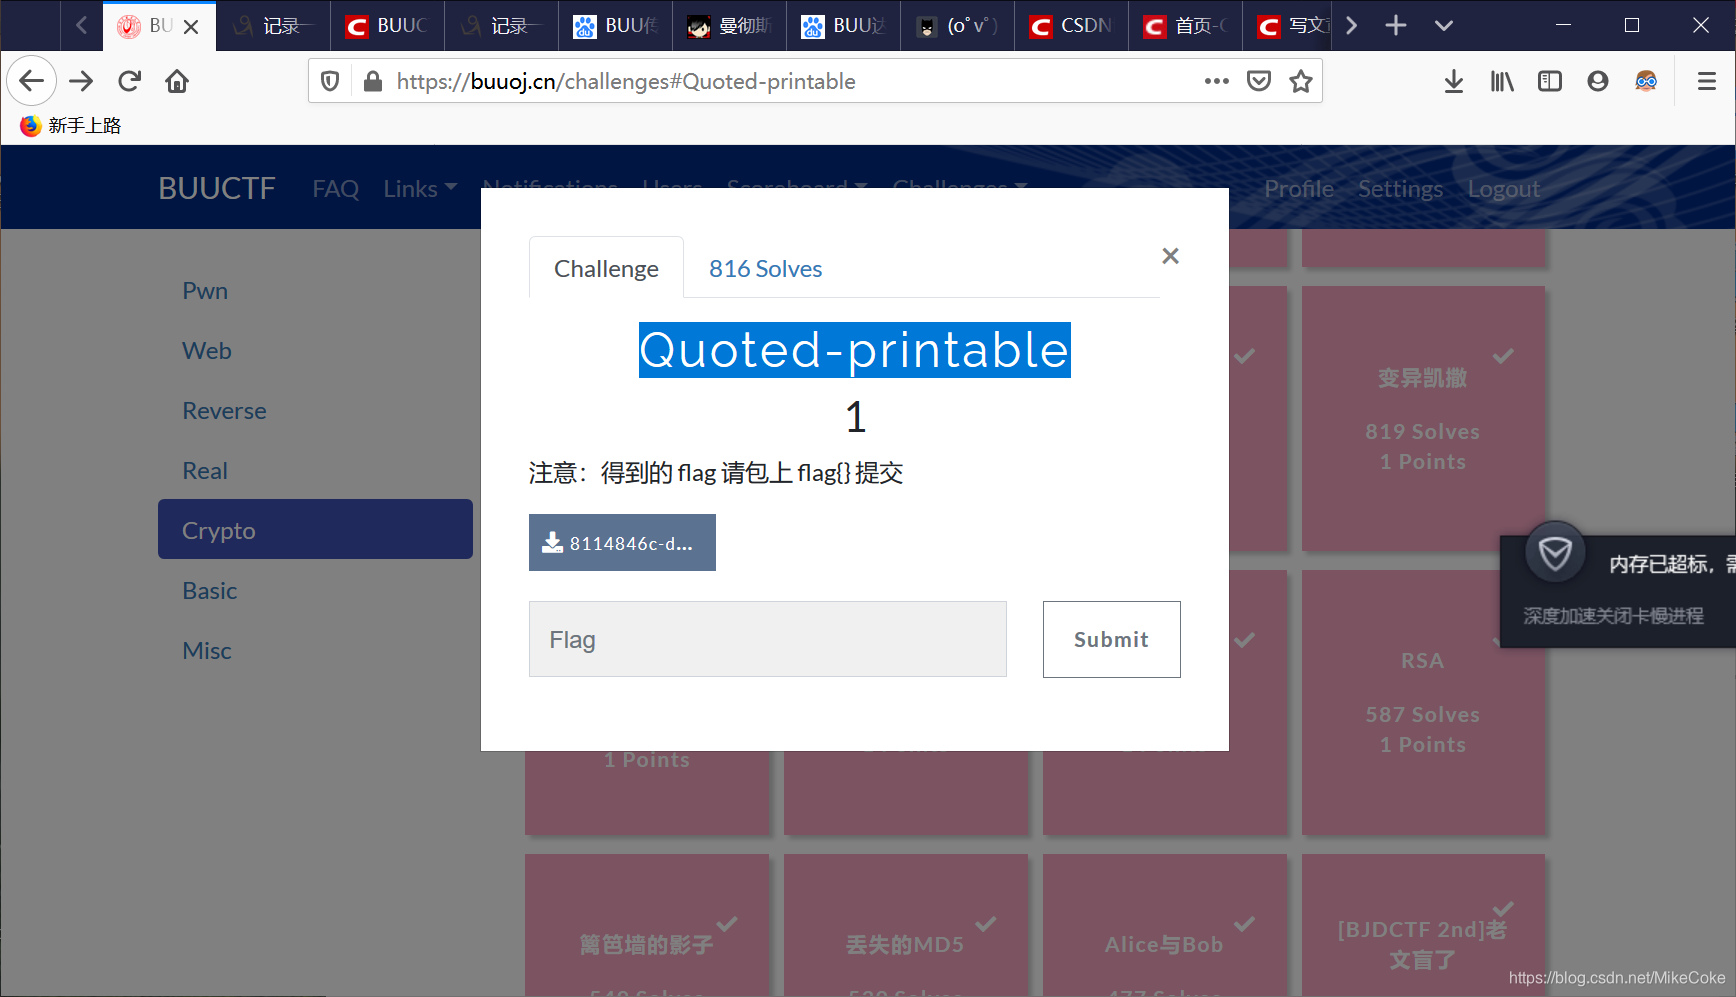Open the 变异凯撒 challenge card
The image size is (1736, 997).
pos(1423,419)
